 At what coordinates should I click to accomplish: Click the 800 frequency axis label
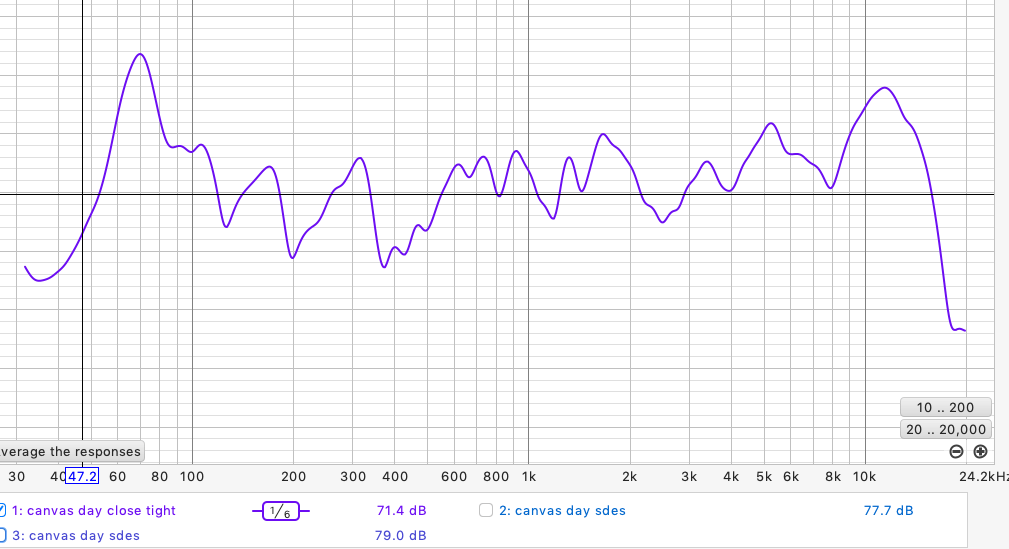[x=496, y=476]
